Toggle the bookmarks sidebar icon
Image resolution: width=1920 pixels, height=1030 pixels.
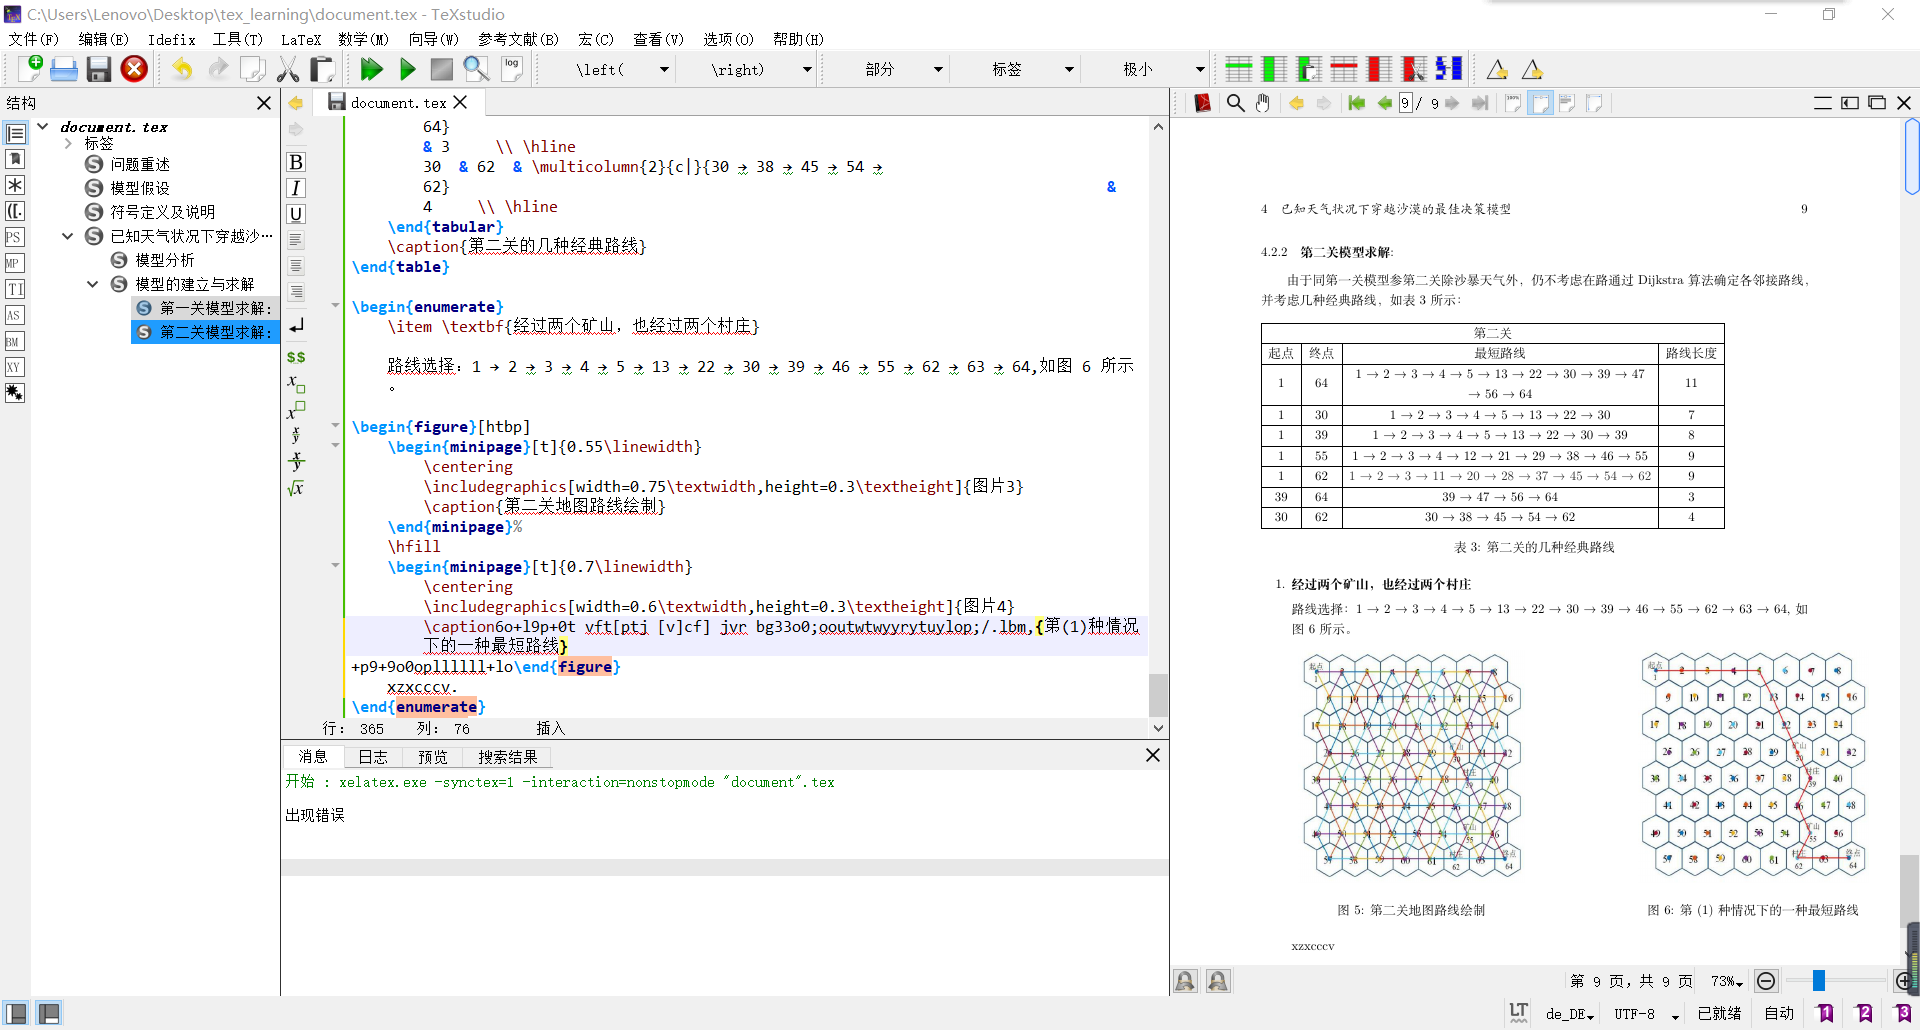click(15, 159)
